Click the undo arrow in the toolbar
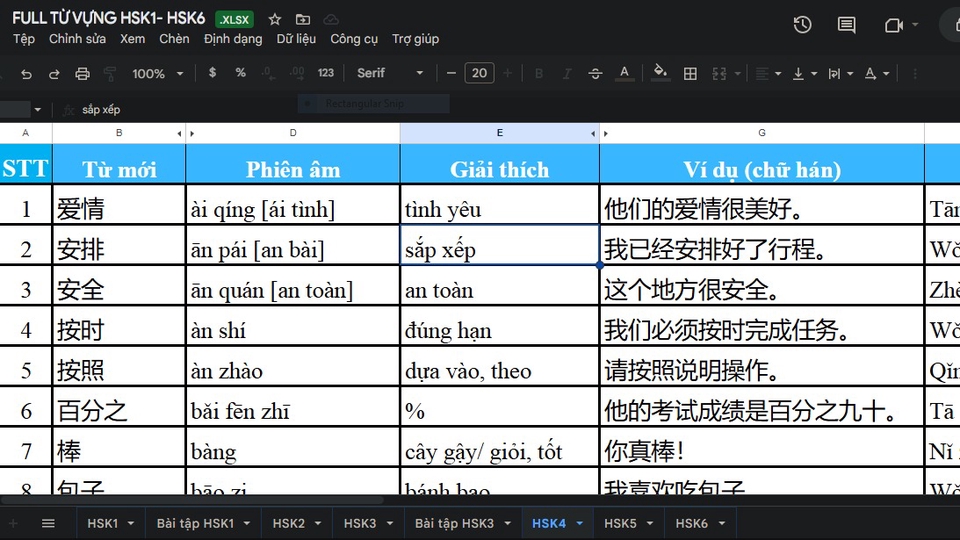The height and width of the screenshot is (540, 960). (27, 73)
